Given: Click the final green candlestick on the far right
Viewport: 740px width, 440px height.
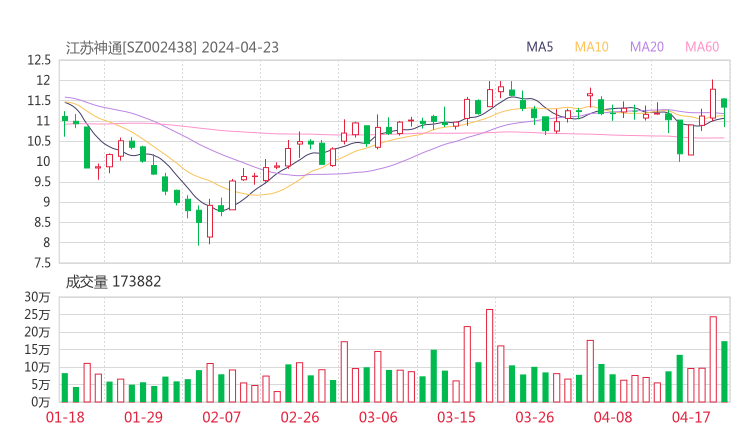Looking at the screenshot, I should (724, 112).
